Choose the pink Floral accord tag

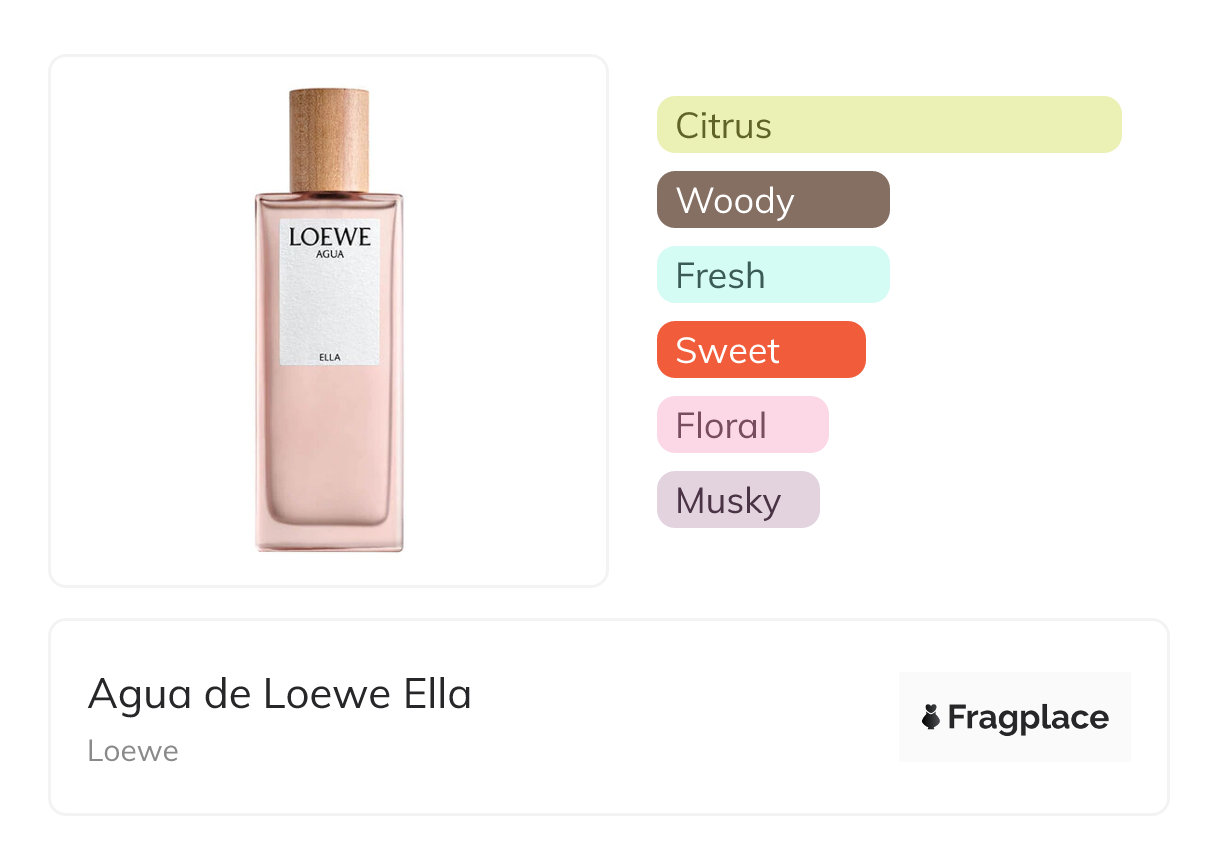click(x=742, y=425)
